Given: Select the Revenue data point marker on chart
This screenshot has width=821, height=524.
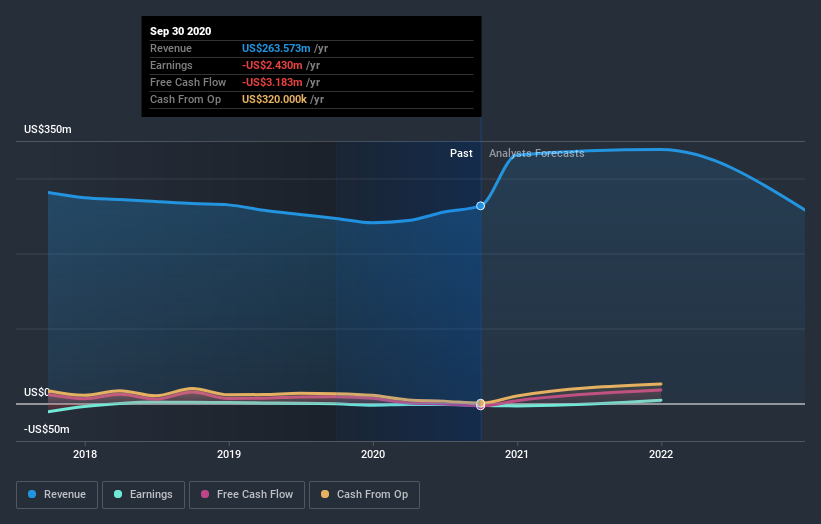Looking at the screenshot, I should [480, 206].
